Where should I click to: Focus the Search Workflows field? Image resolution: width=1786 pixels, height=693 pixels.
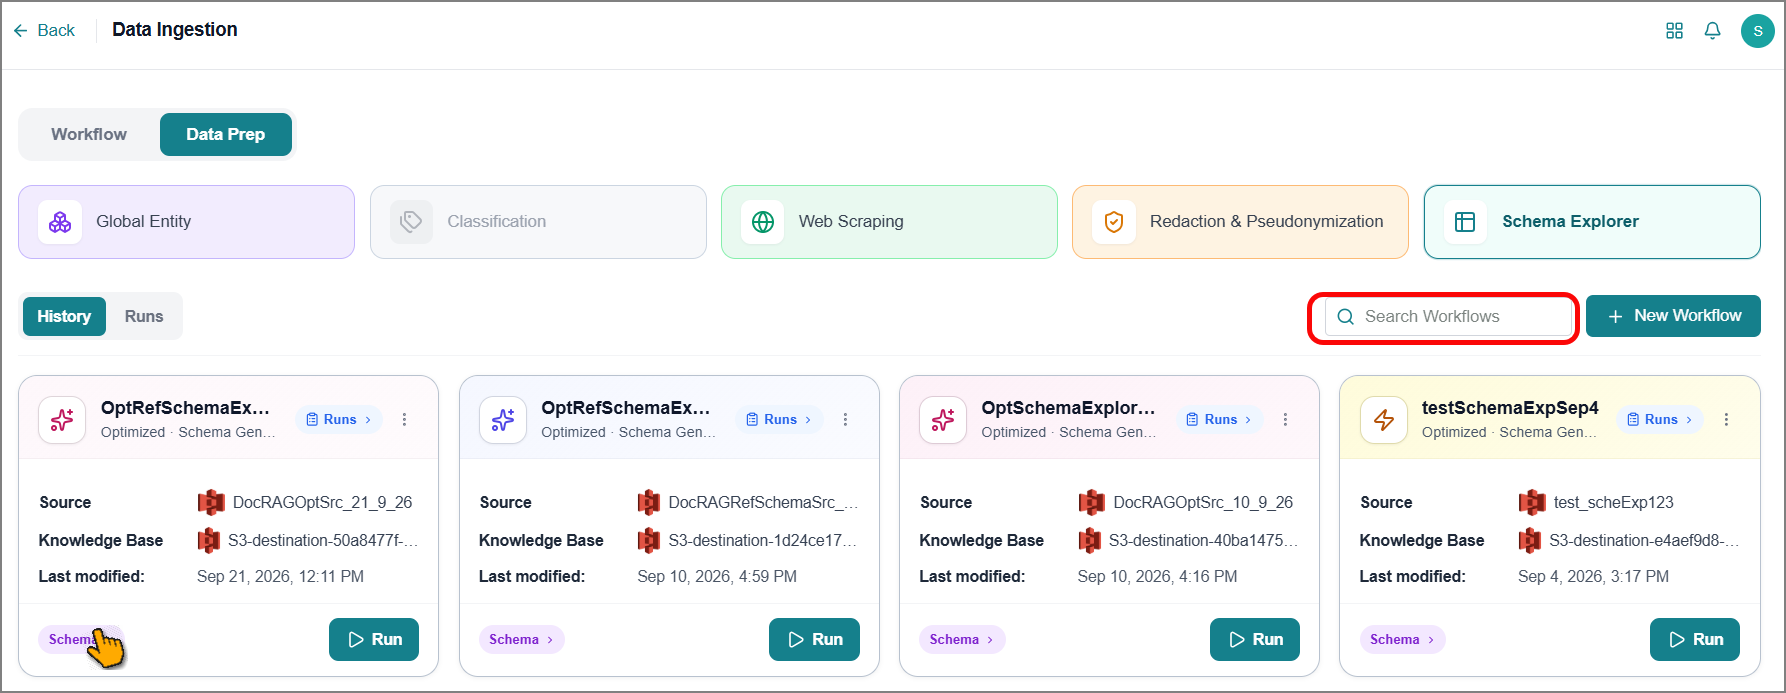(x=1448, y=317)
